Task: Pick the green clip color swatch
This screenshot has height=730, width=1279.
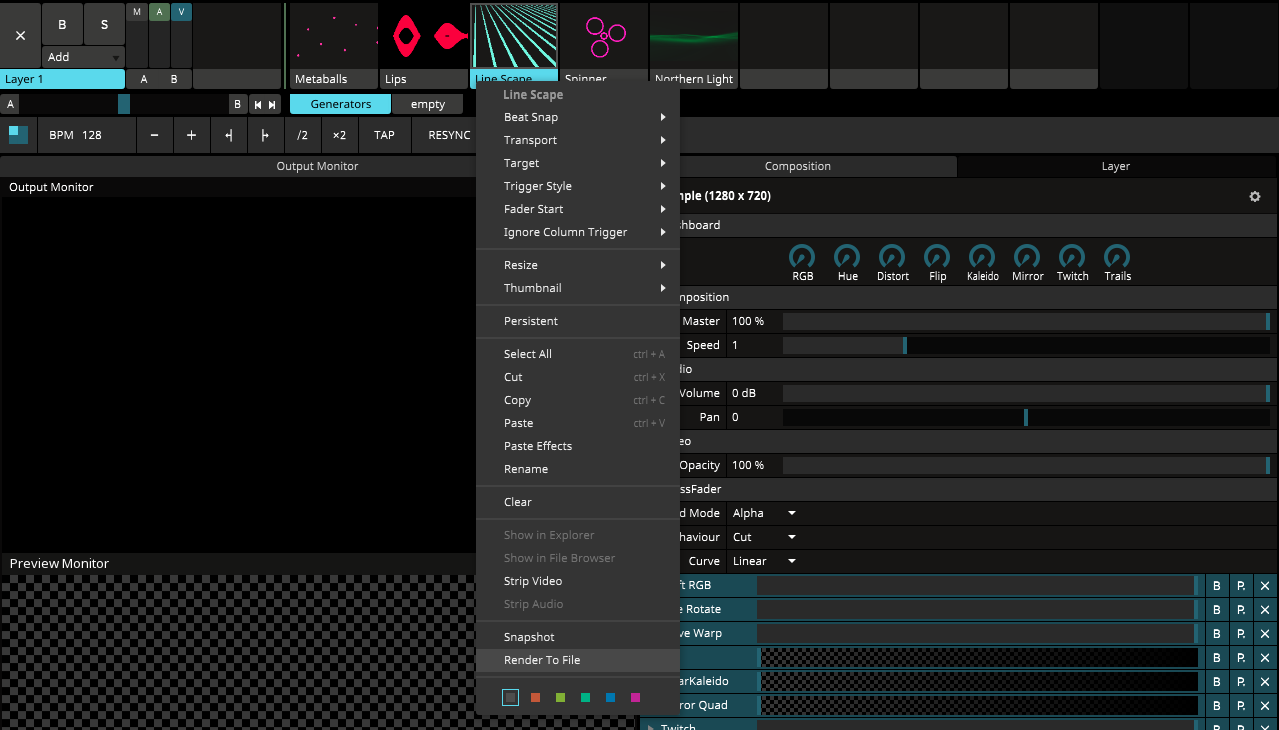Action: click(560, 697)
